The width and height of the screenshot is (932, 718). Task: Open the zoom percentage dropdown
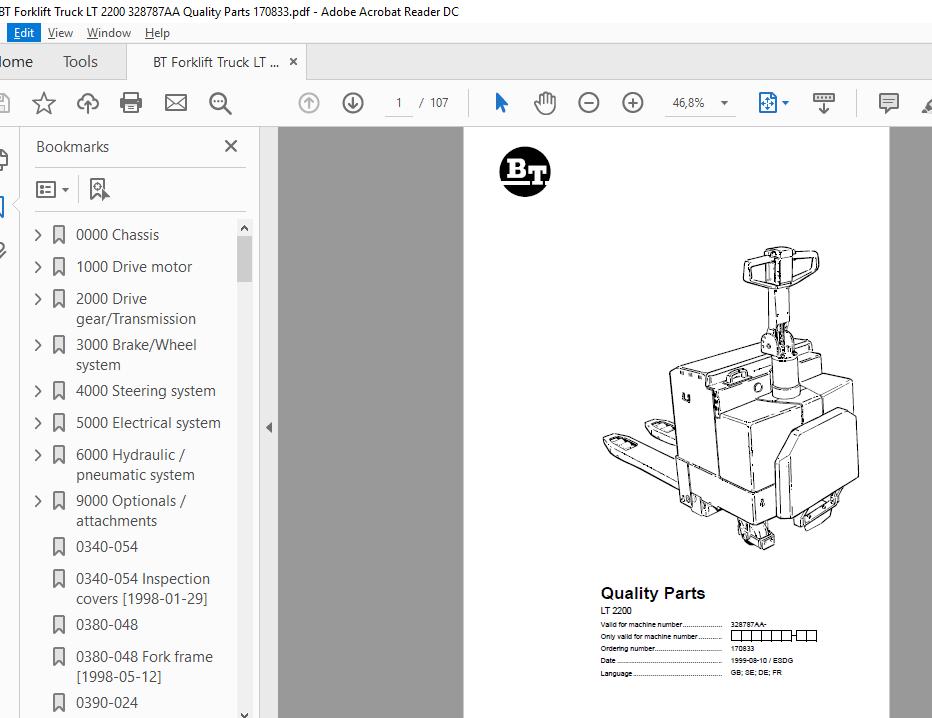(725, 103)
